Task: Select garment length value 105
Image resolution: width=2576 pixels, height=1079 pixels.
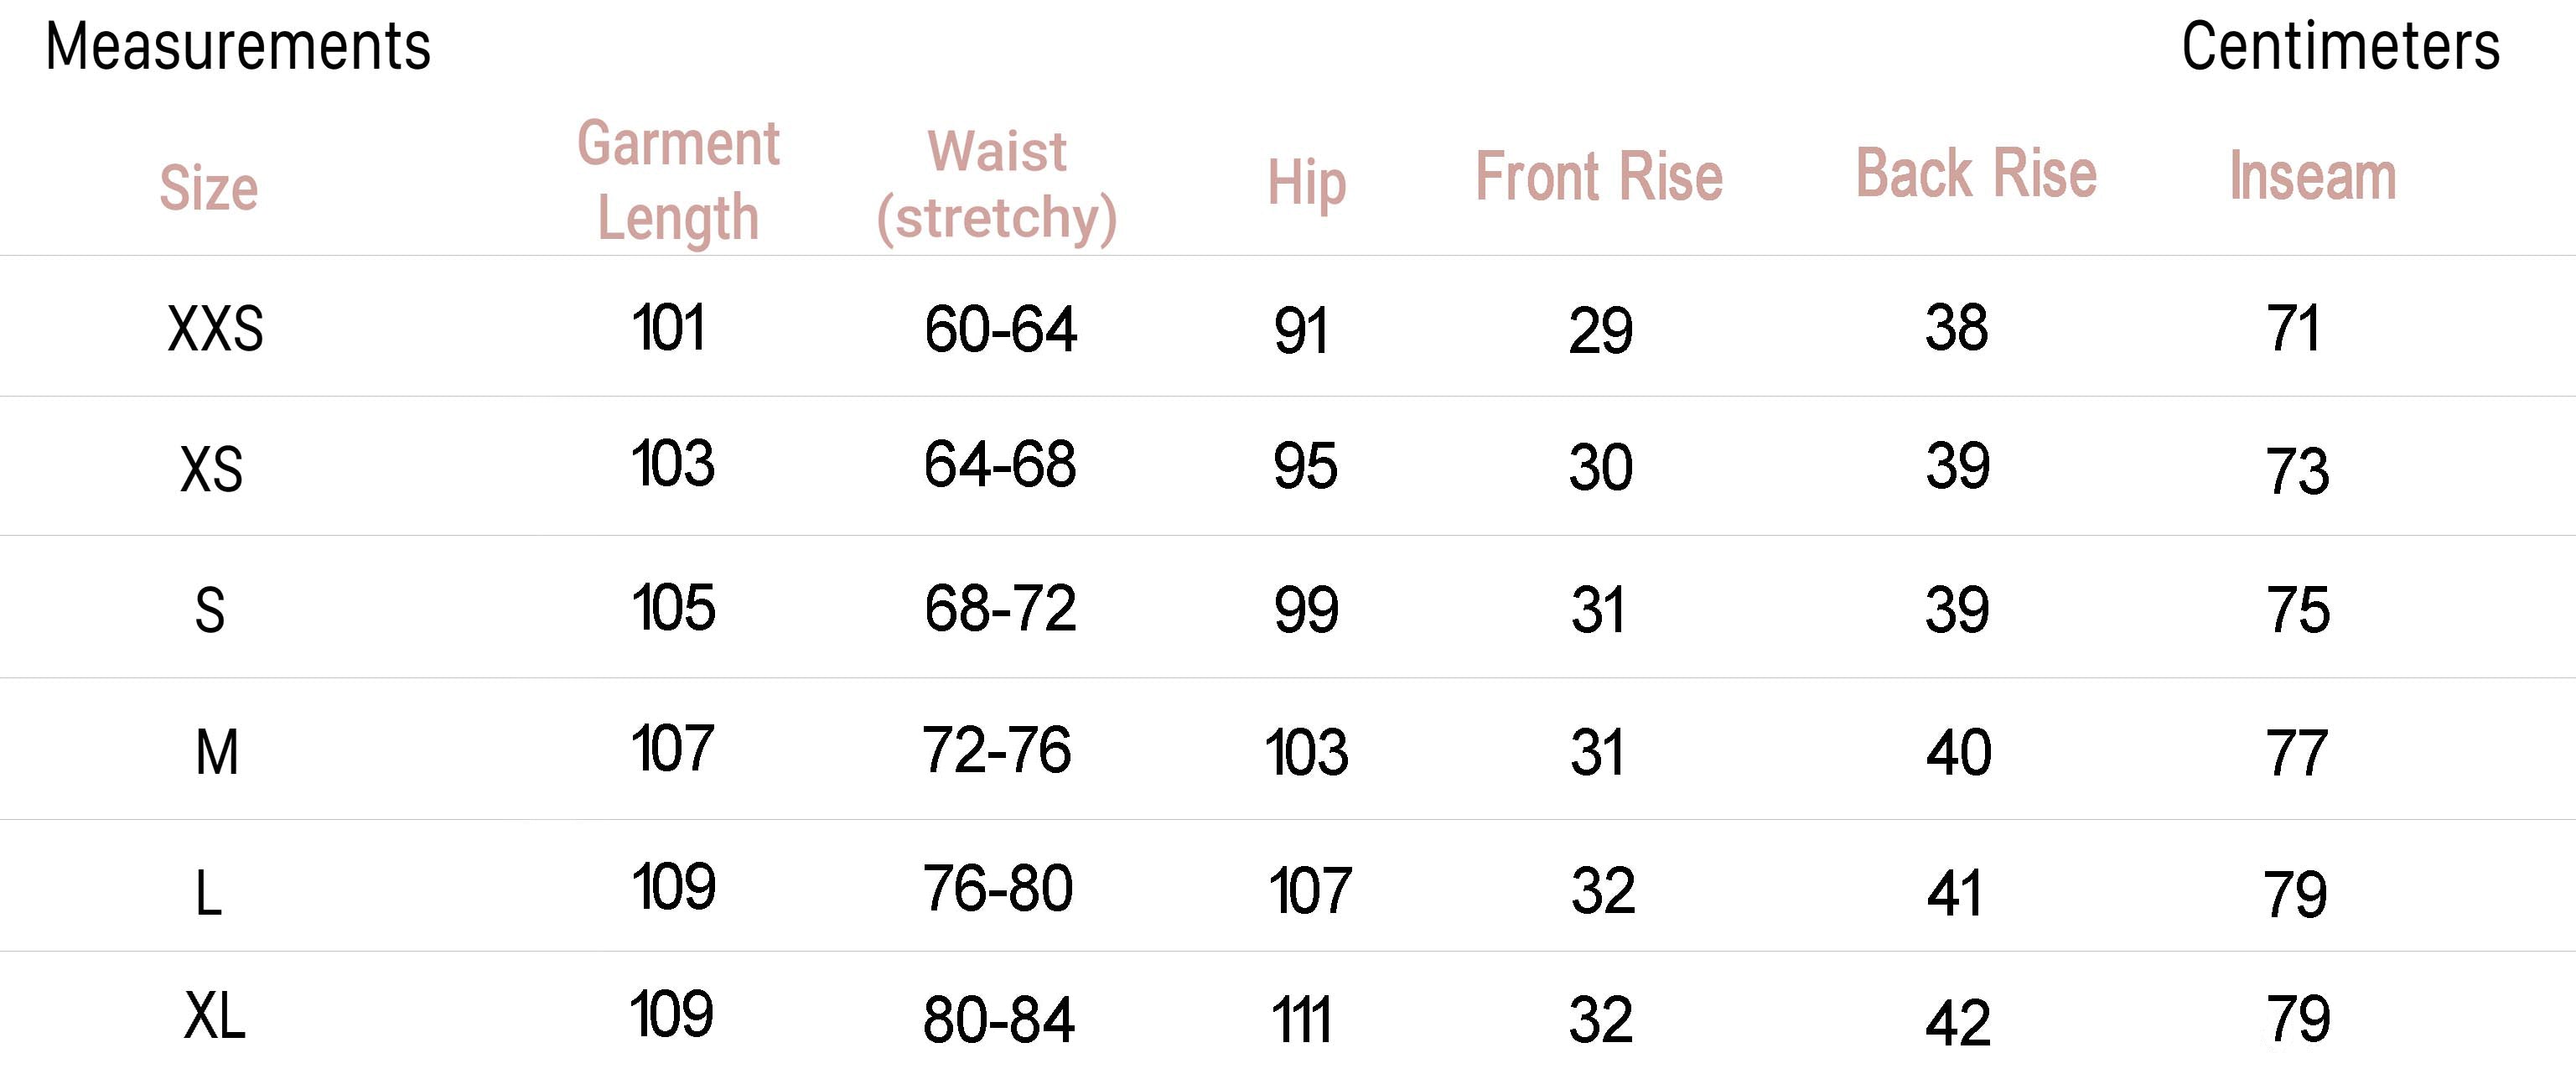Action: (x=673, y=607)
